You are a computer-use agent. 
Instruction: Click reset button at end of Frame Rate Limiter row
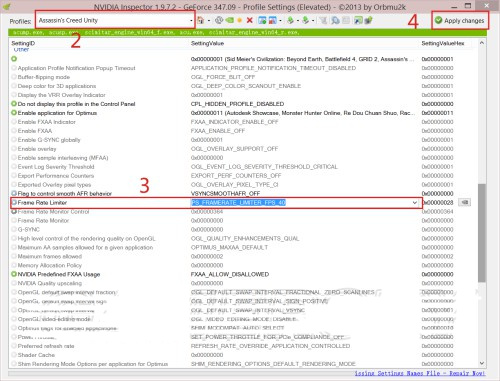point(465,202)
